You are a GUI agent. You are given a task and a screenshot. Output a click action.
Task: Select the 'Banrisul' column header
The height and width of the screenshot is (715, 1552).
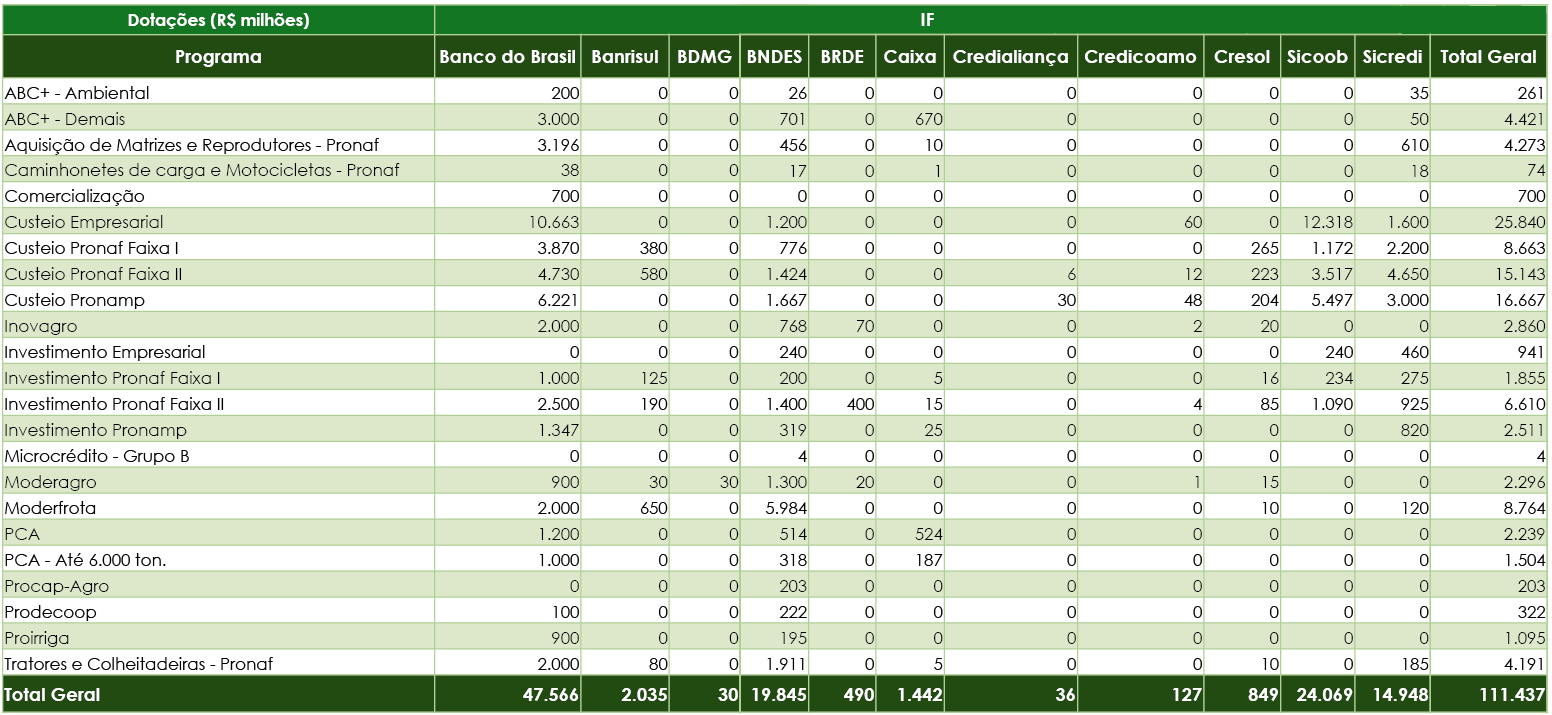point(625,57)
